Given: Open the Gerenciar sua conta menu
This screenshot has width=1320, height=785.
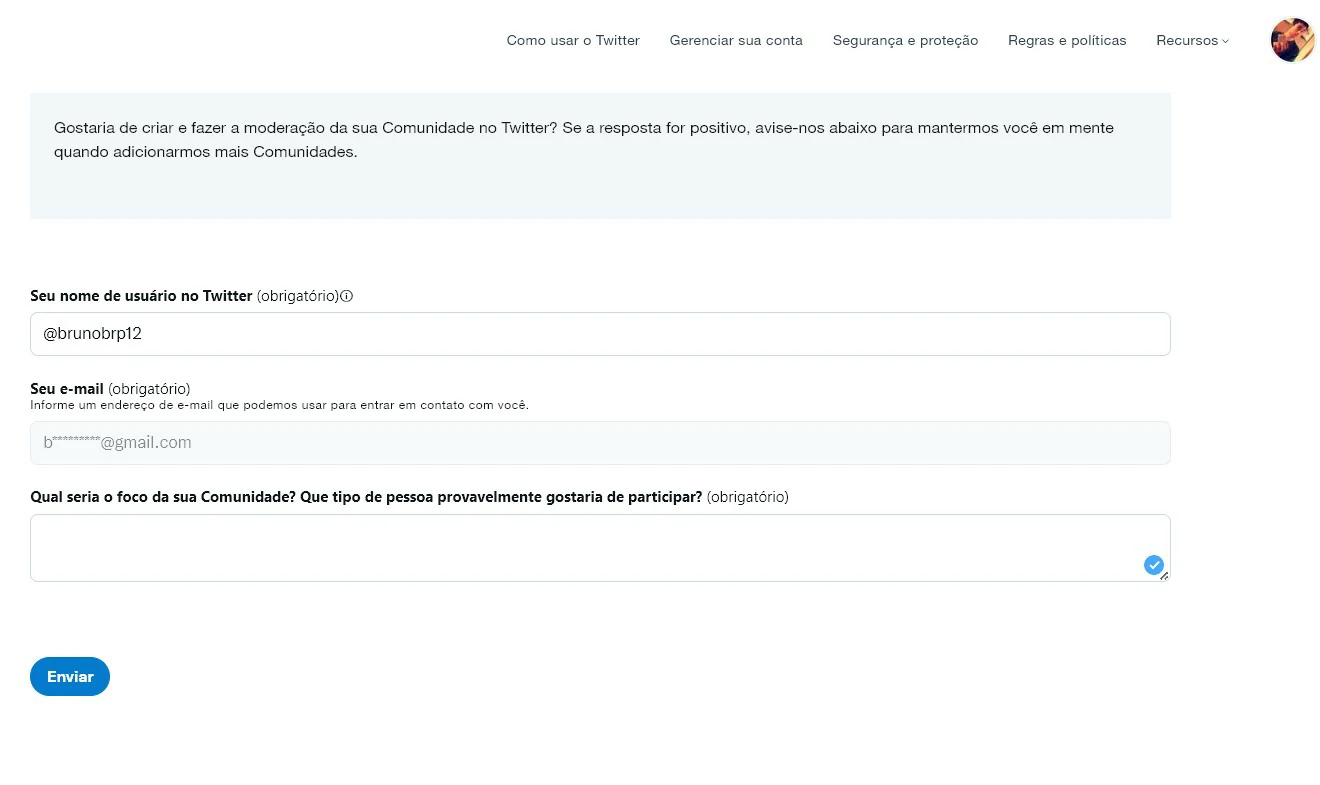Looking at the screenshot, I should tap(736, 41).
